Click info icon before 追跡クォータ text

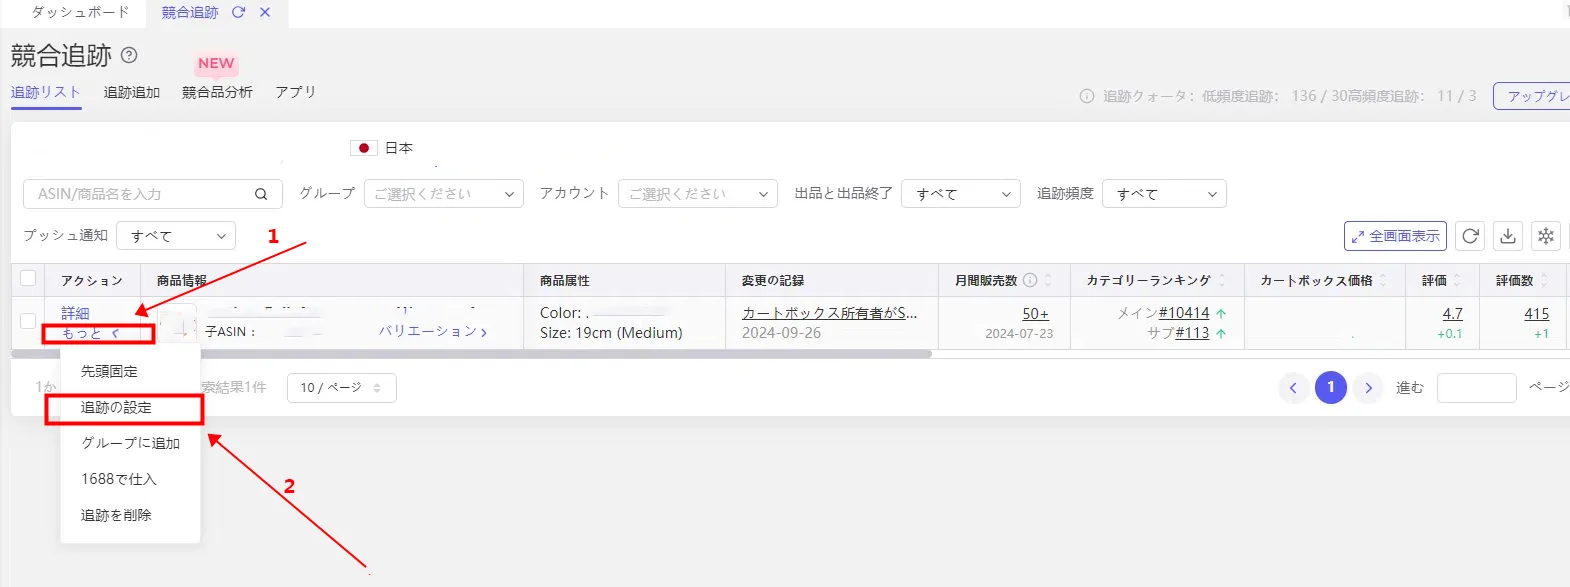click(x=1087, y=96)
